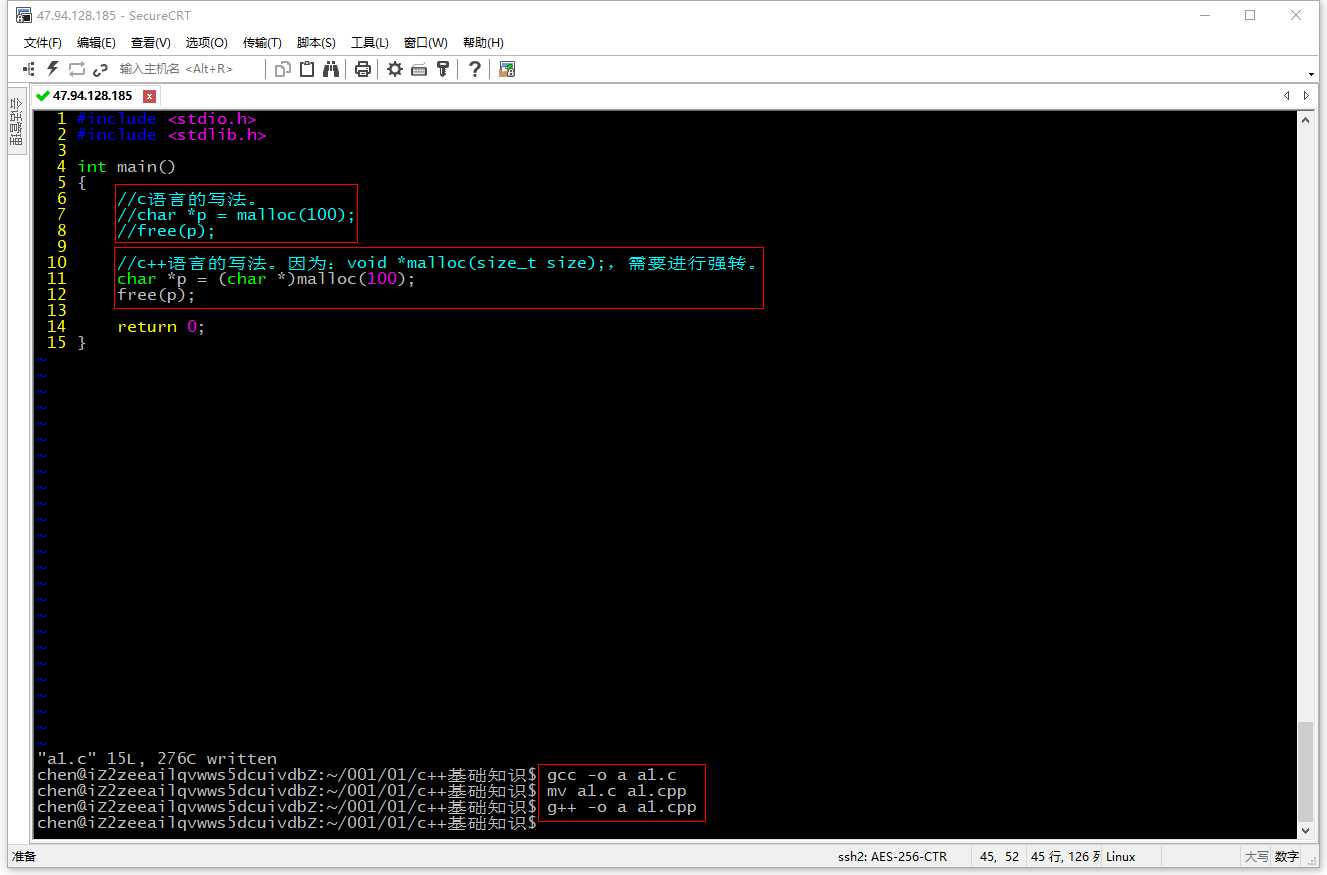Click the Disconnect chain-link icon
Screen dimensions: 1327x875
click(100, 69)
